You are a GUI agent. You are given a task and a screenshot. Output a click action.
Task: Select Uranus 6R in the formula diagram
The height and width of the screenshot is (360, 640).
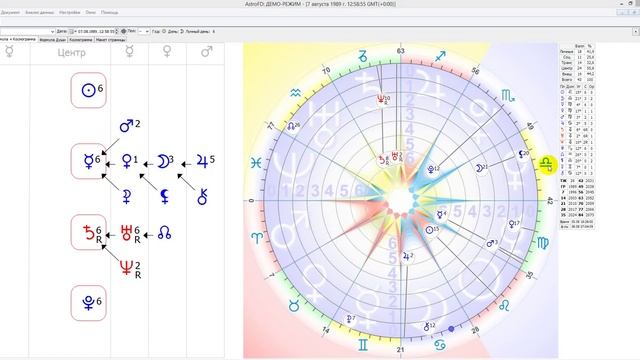coord(131,234)
